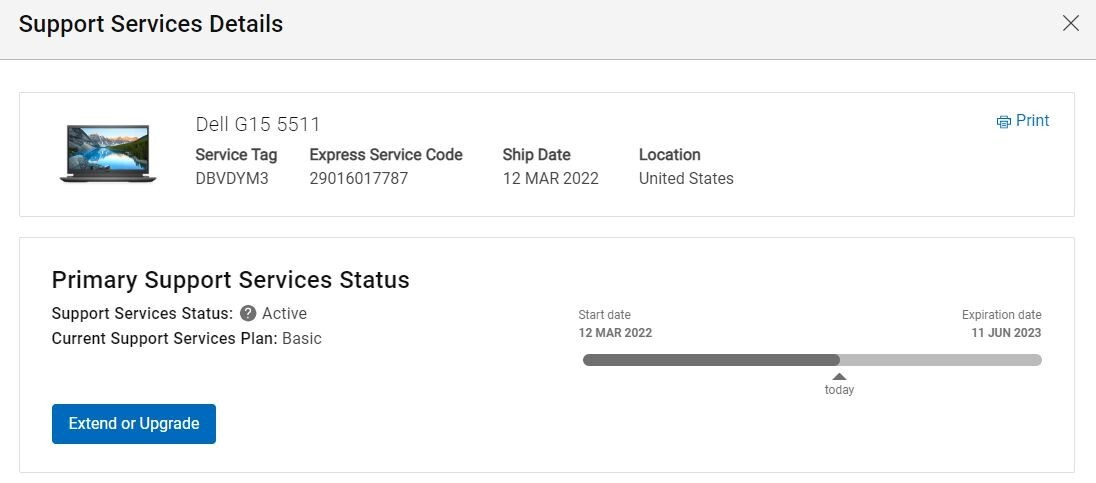This screenshot has width=1096, height=483.
Task: Click the service tag DBVDYM3
Action: coord(231,178)
